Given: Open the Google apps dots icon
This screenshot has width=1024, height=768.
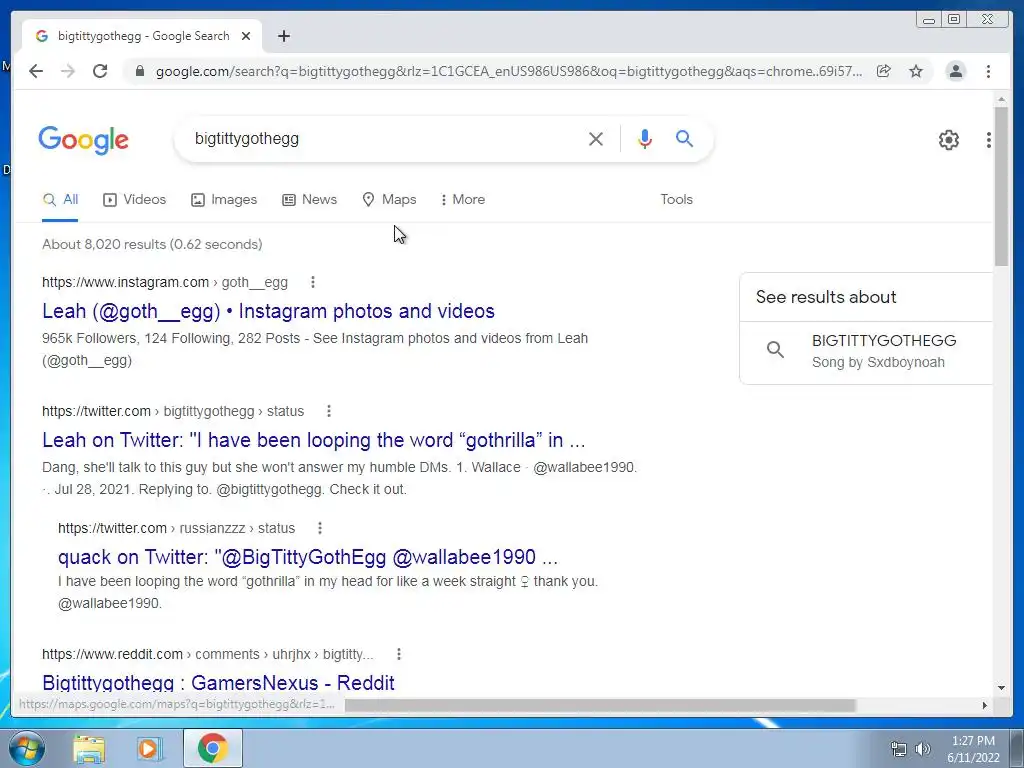Looking at the screenshot, I should point(989,140).
